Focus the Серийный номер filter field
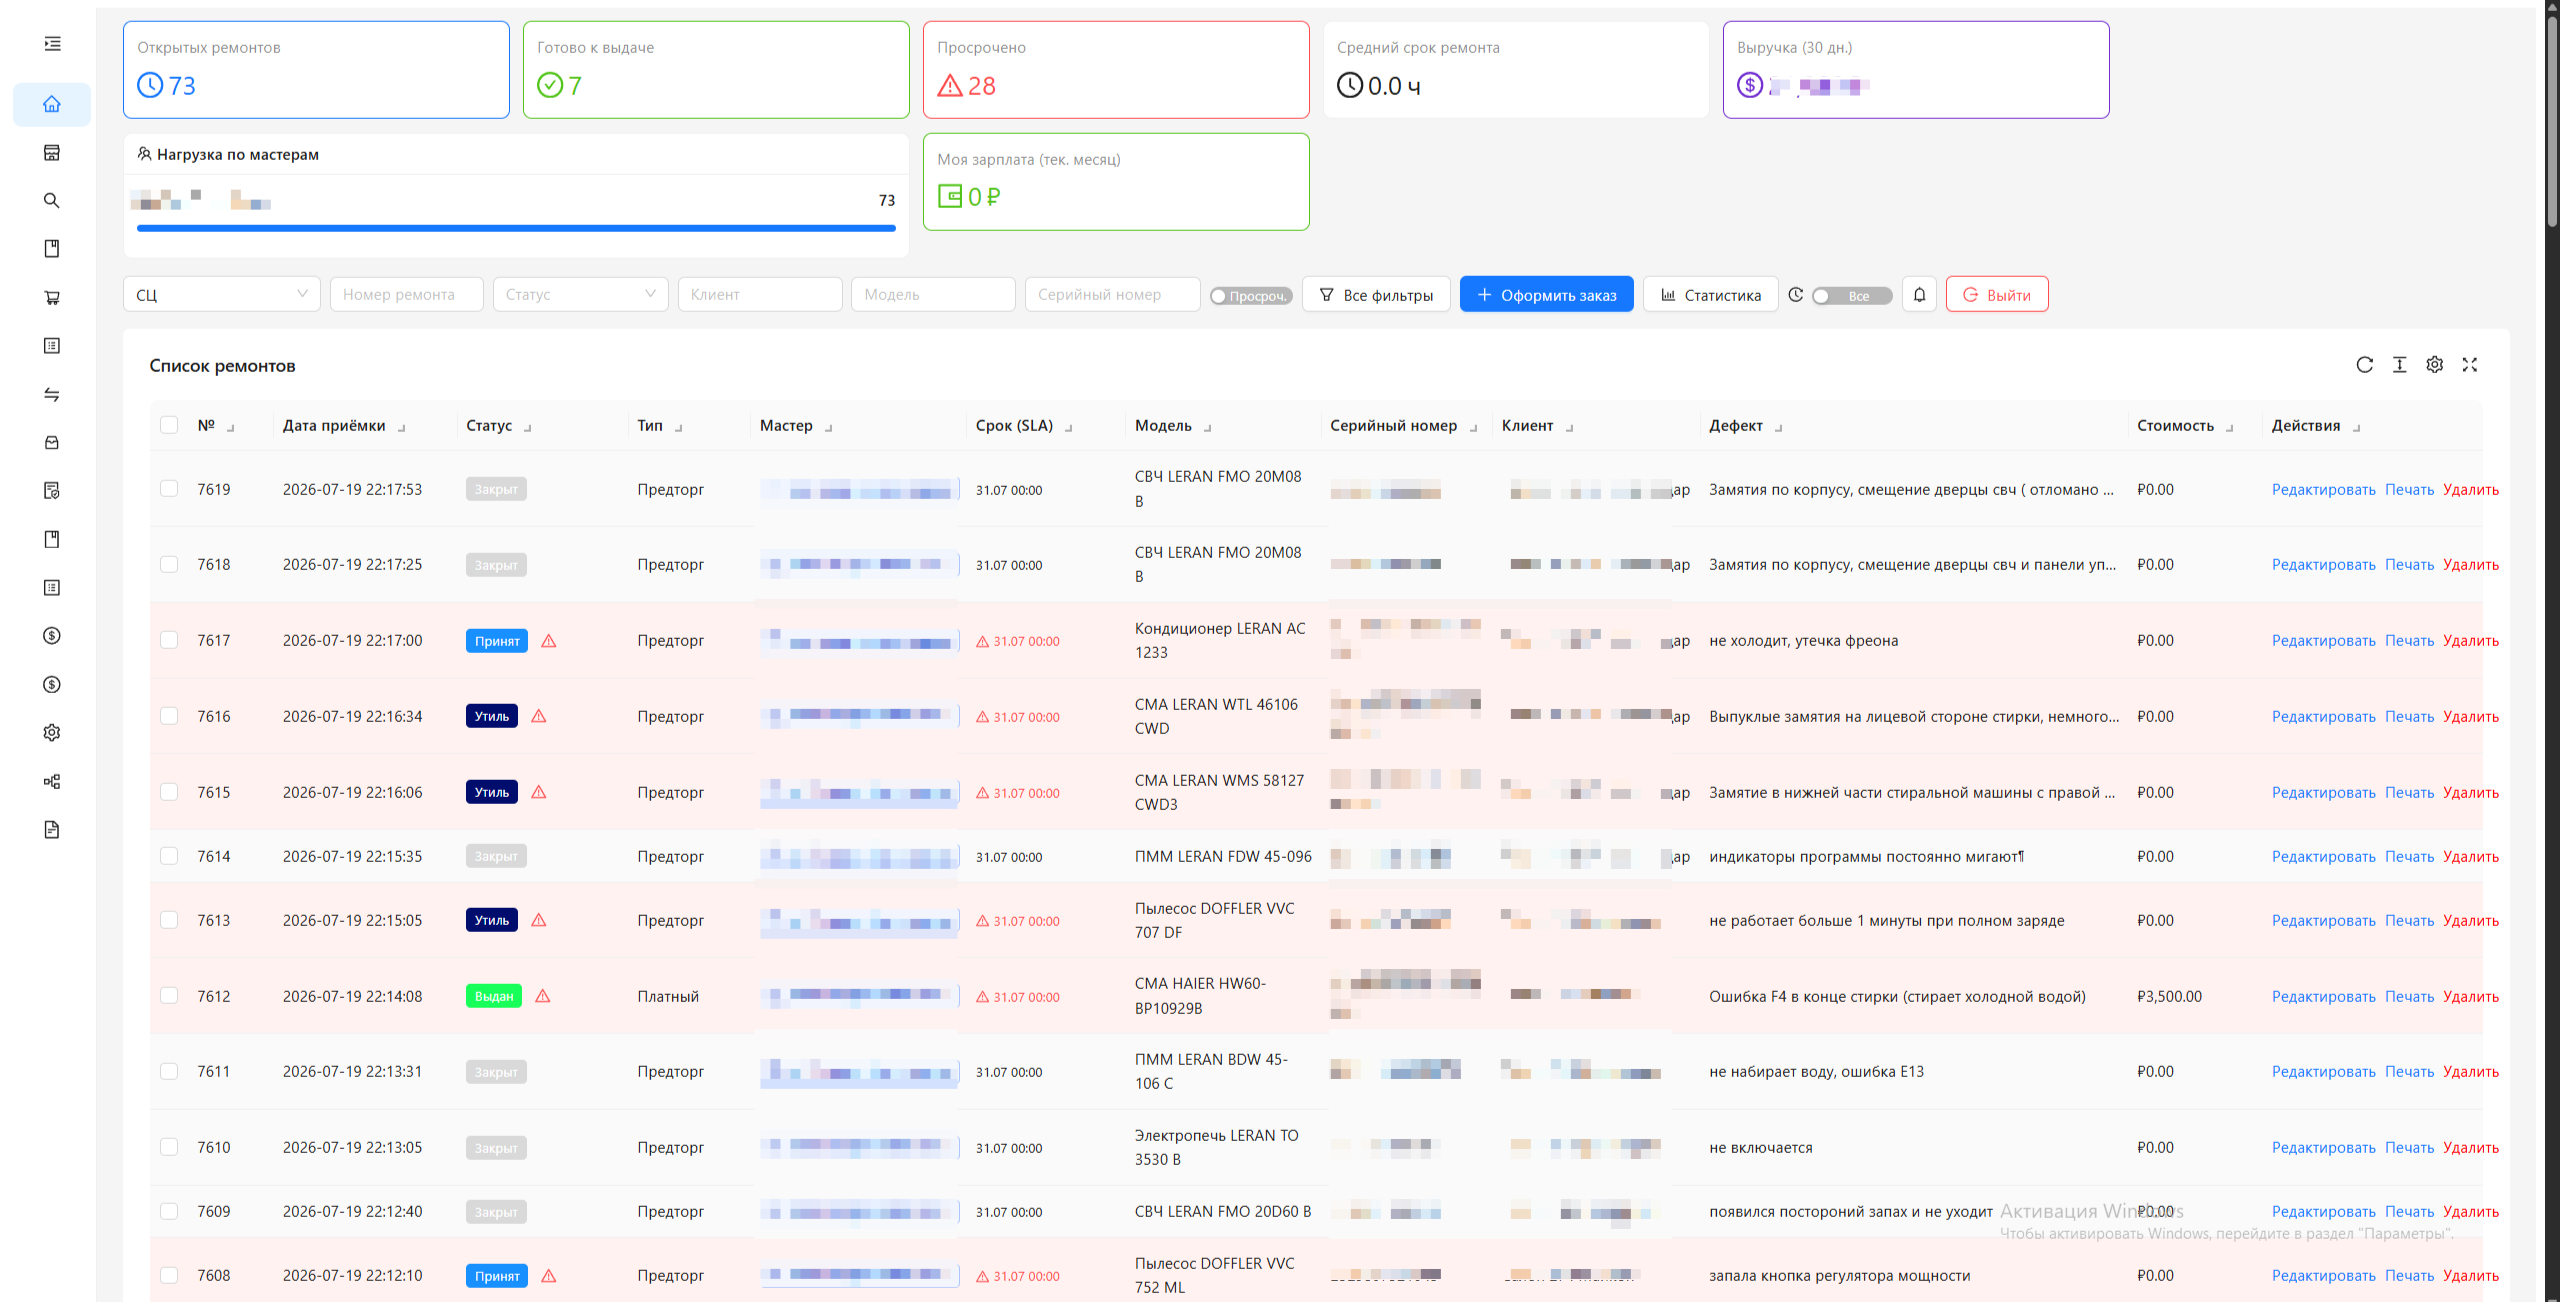The image size is (2560, 1302). coord(1112,294)
